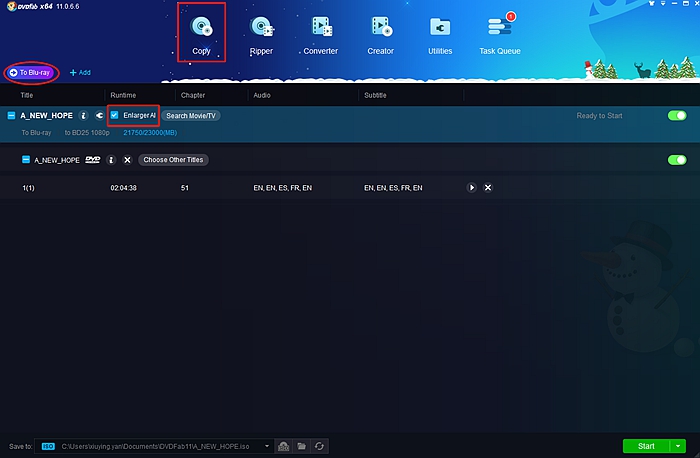Toggle the A_NEW_HOPE DVD source switch
Viewport: 700px width, 458px height.
pyautogui.click(x=677, y=160)
